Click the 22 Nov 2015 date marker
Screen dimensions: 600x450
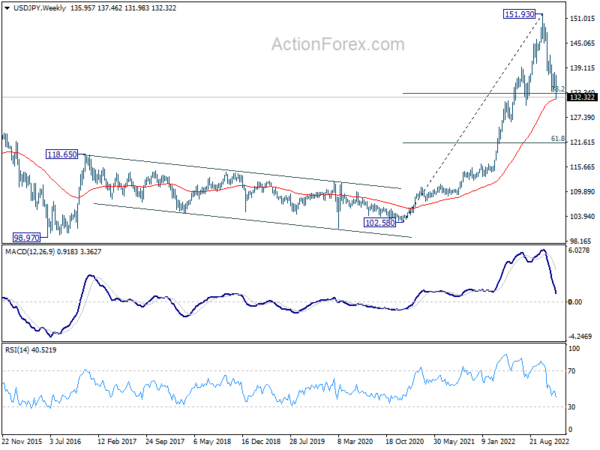(22, 441)
